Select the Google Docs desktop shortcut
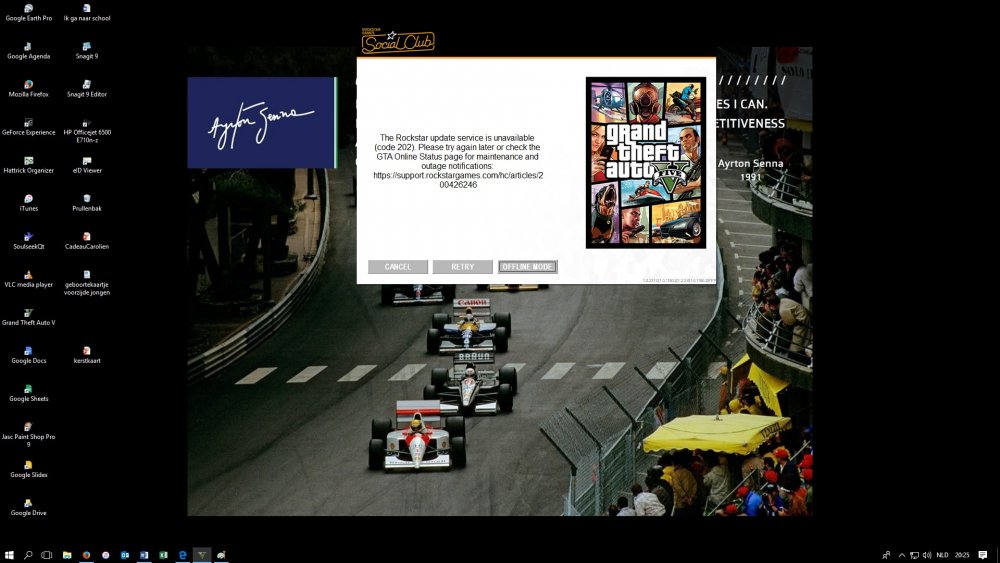 coord(29,355)
